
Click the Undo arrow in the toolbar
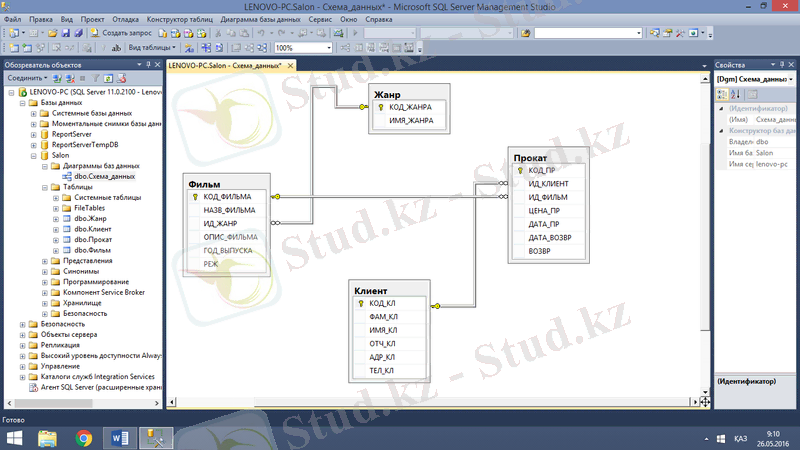coord(261,33)
